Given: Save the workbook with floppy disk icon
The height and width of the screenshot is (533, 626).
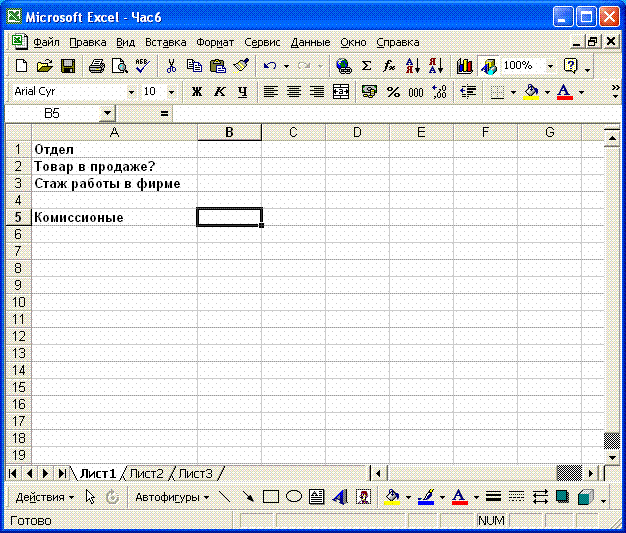Looking at the screenshot, I should [x=67, y=65].
